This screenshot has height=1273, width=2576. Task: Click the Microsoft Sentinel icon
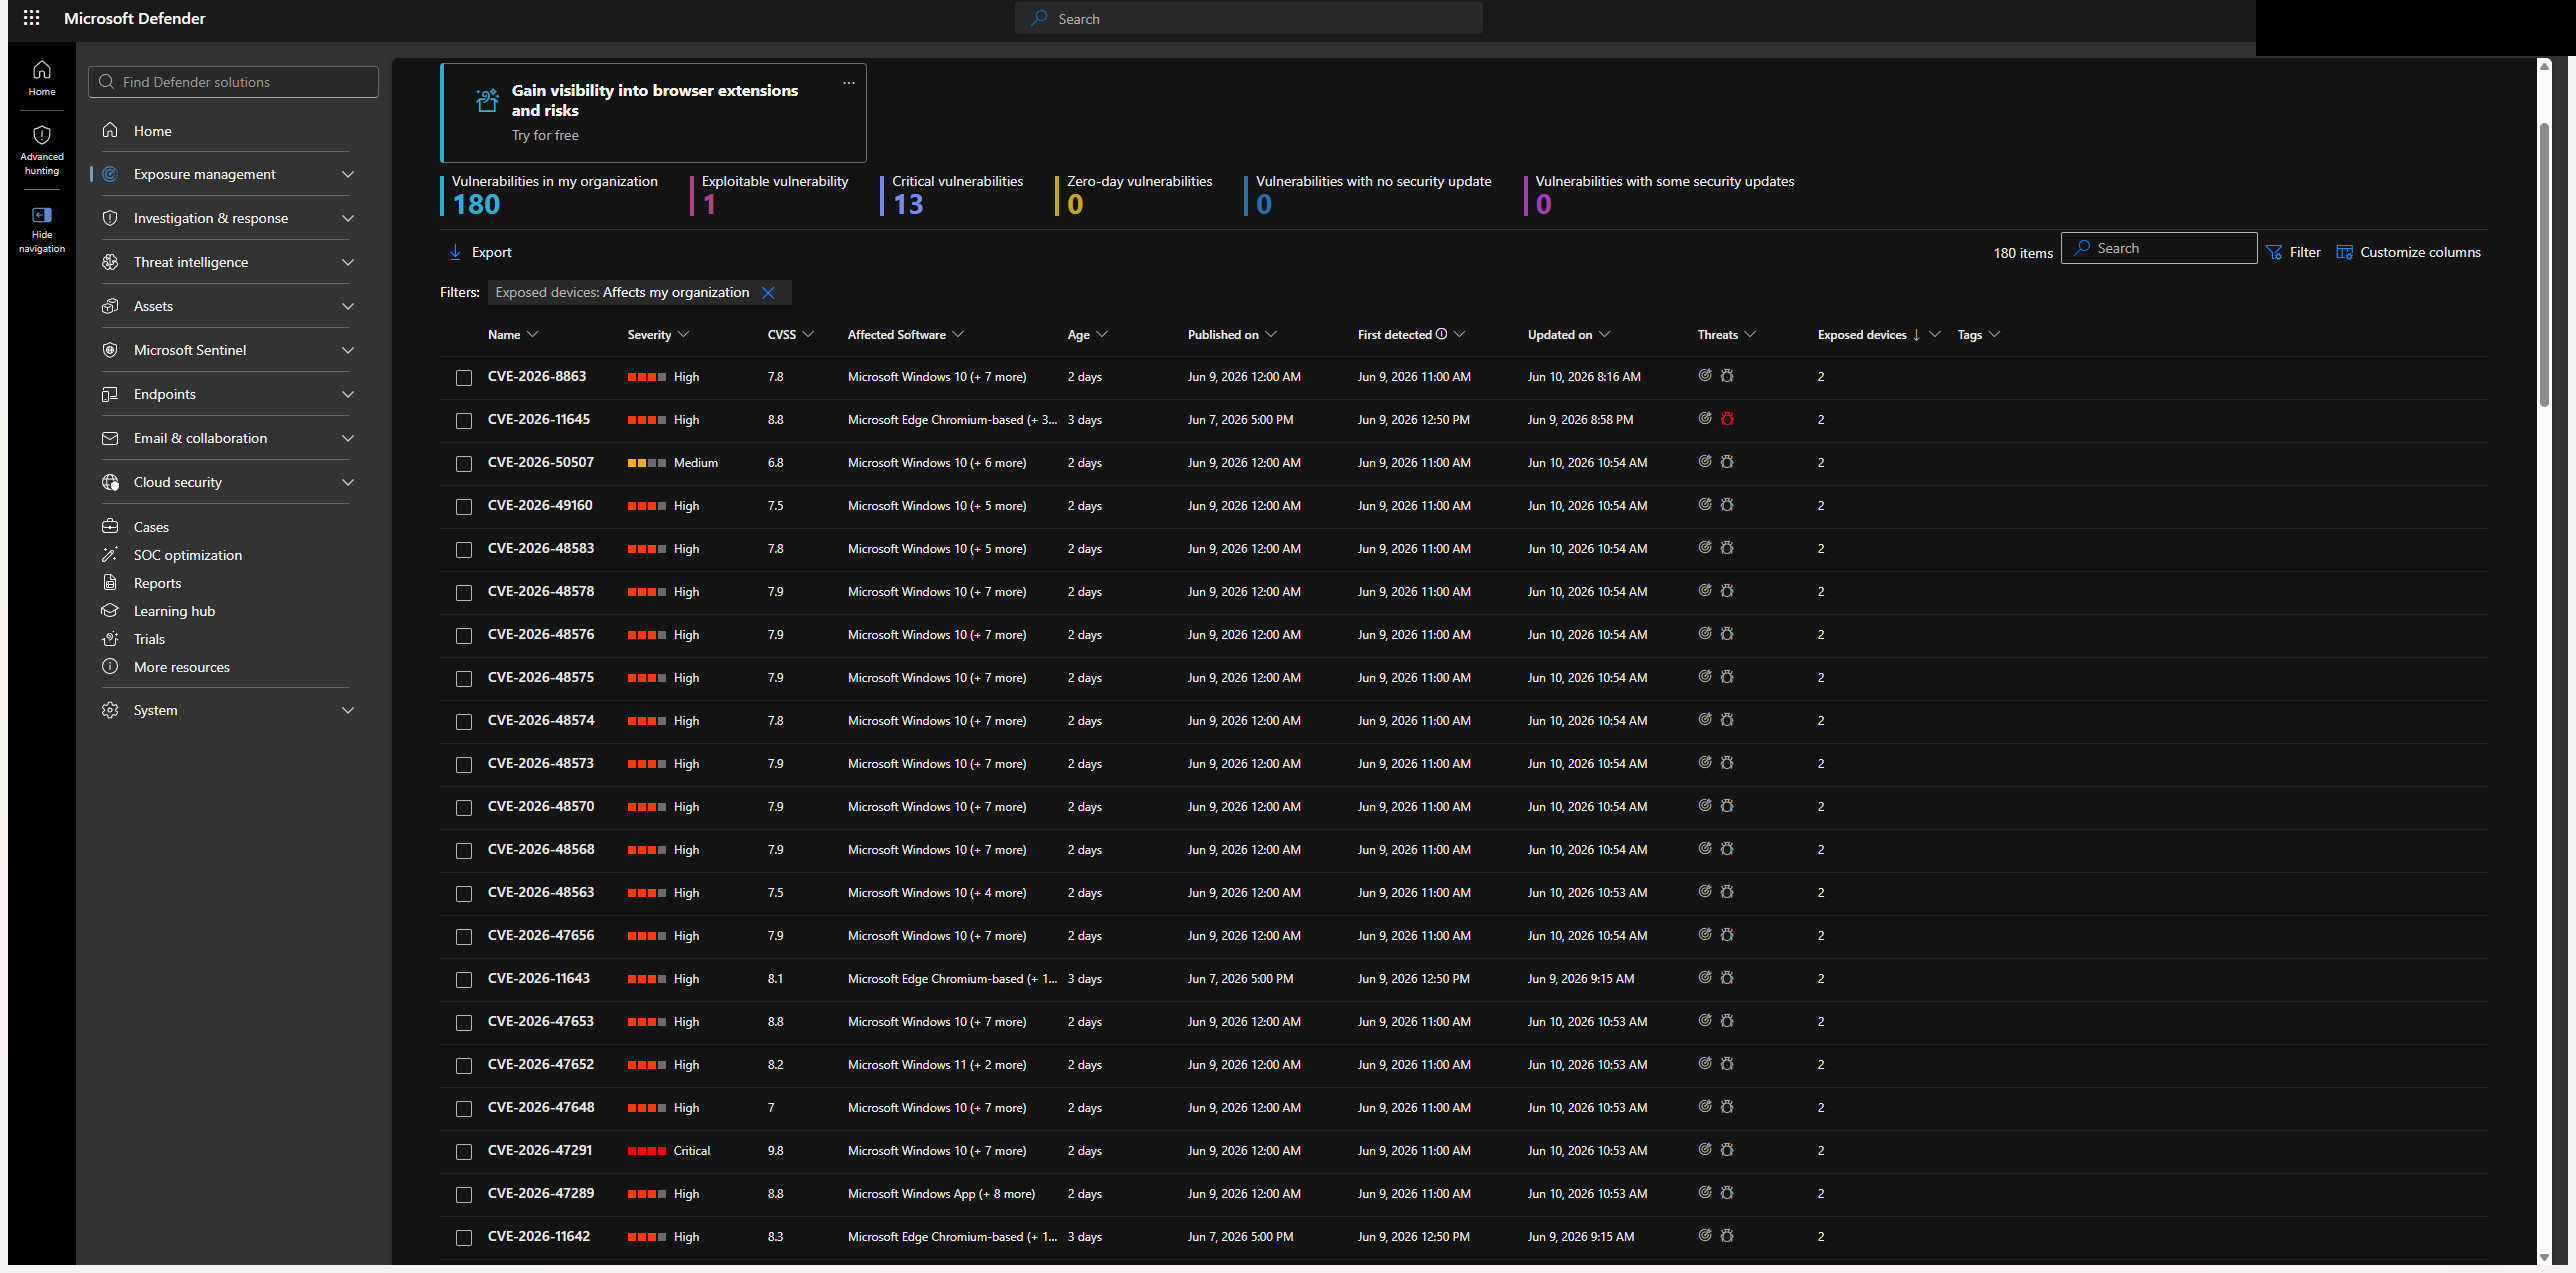coord(111,350)
